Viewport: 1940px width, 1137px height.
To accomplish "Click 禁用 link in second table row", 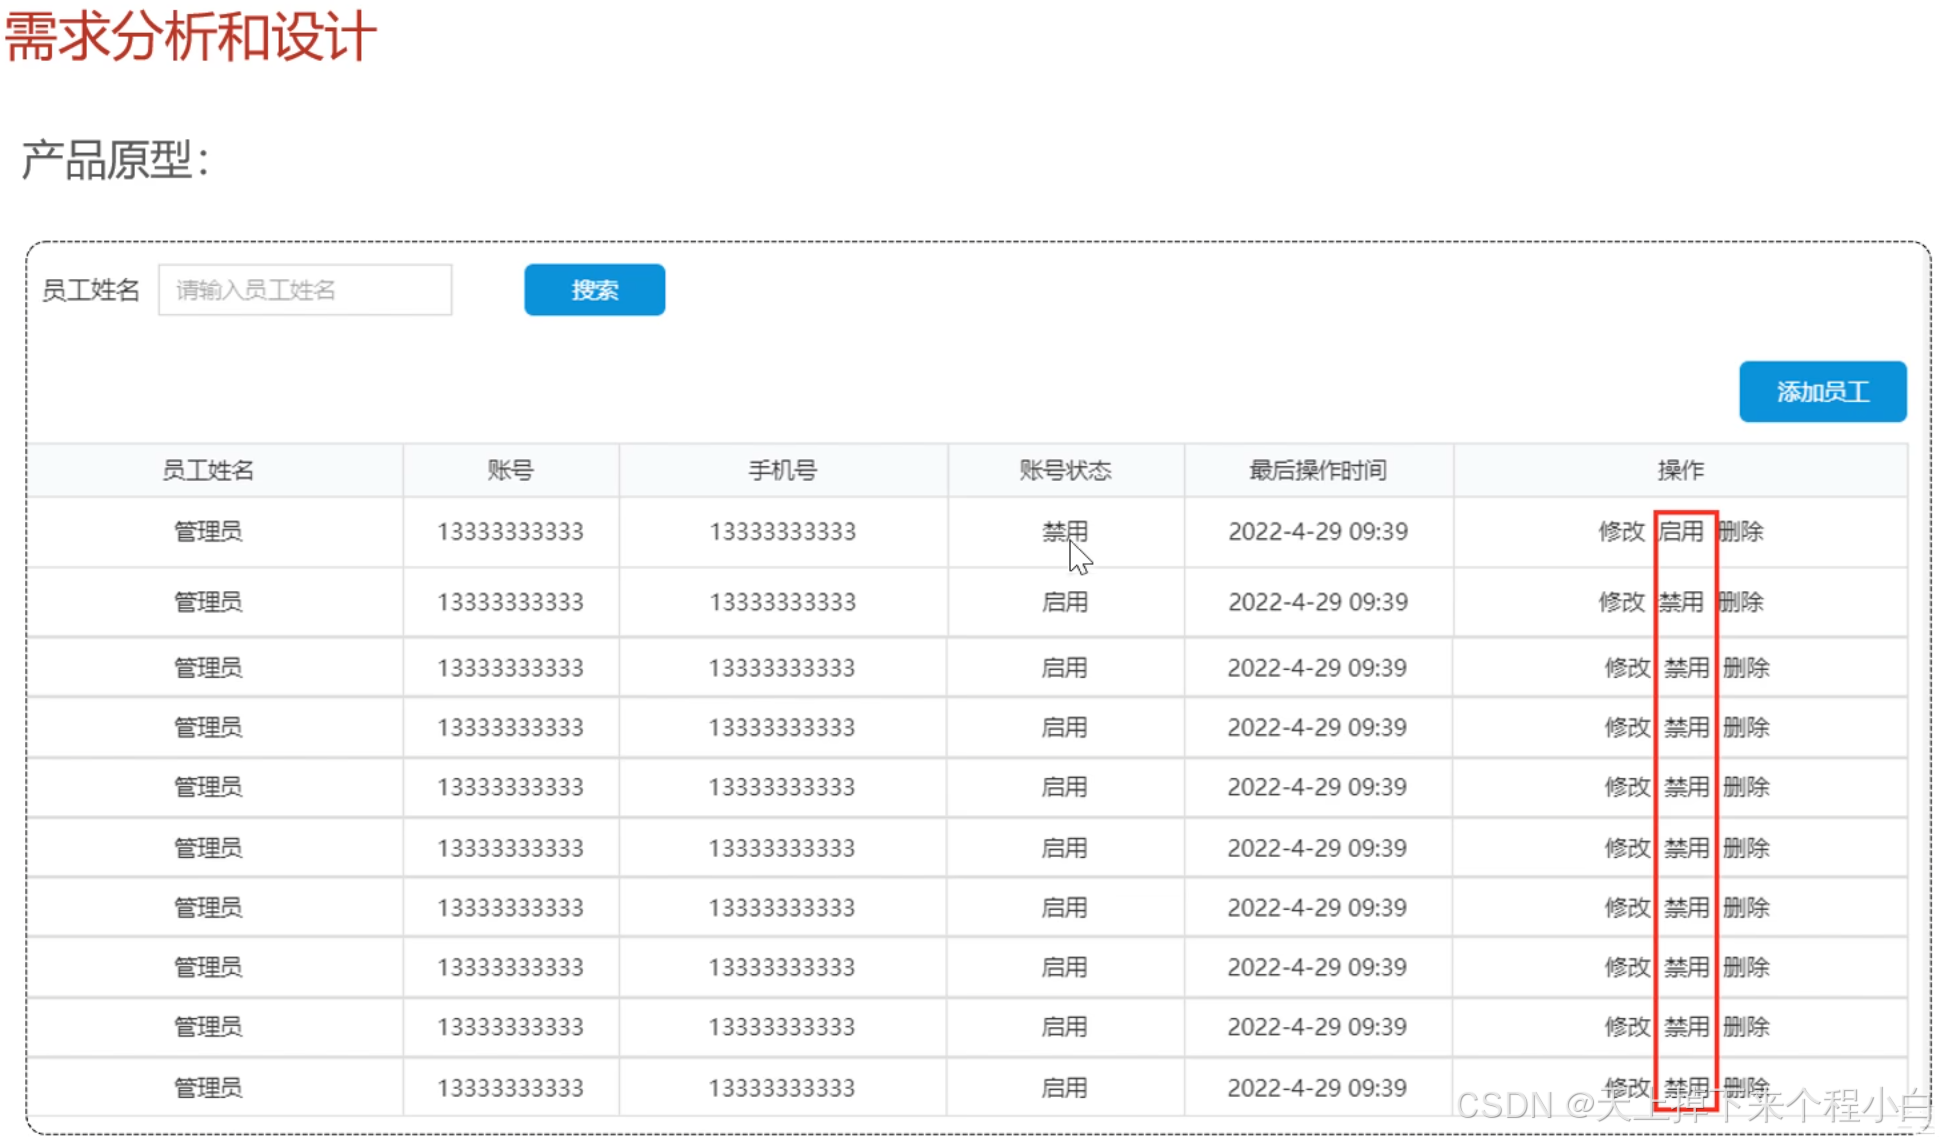I will click(1681, 602).
